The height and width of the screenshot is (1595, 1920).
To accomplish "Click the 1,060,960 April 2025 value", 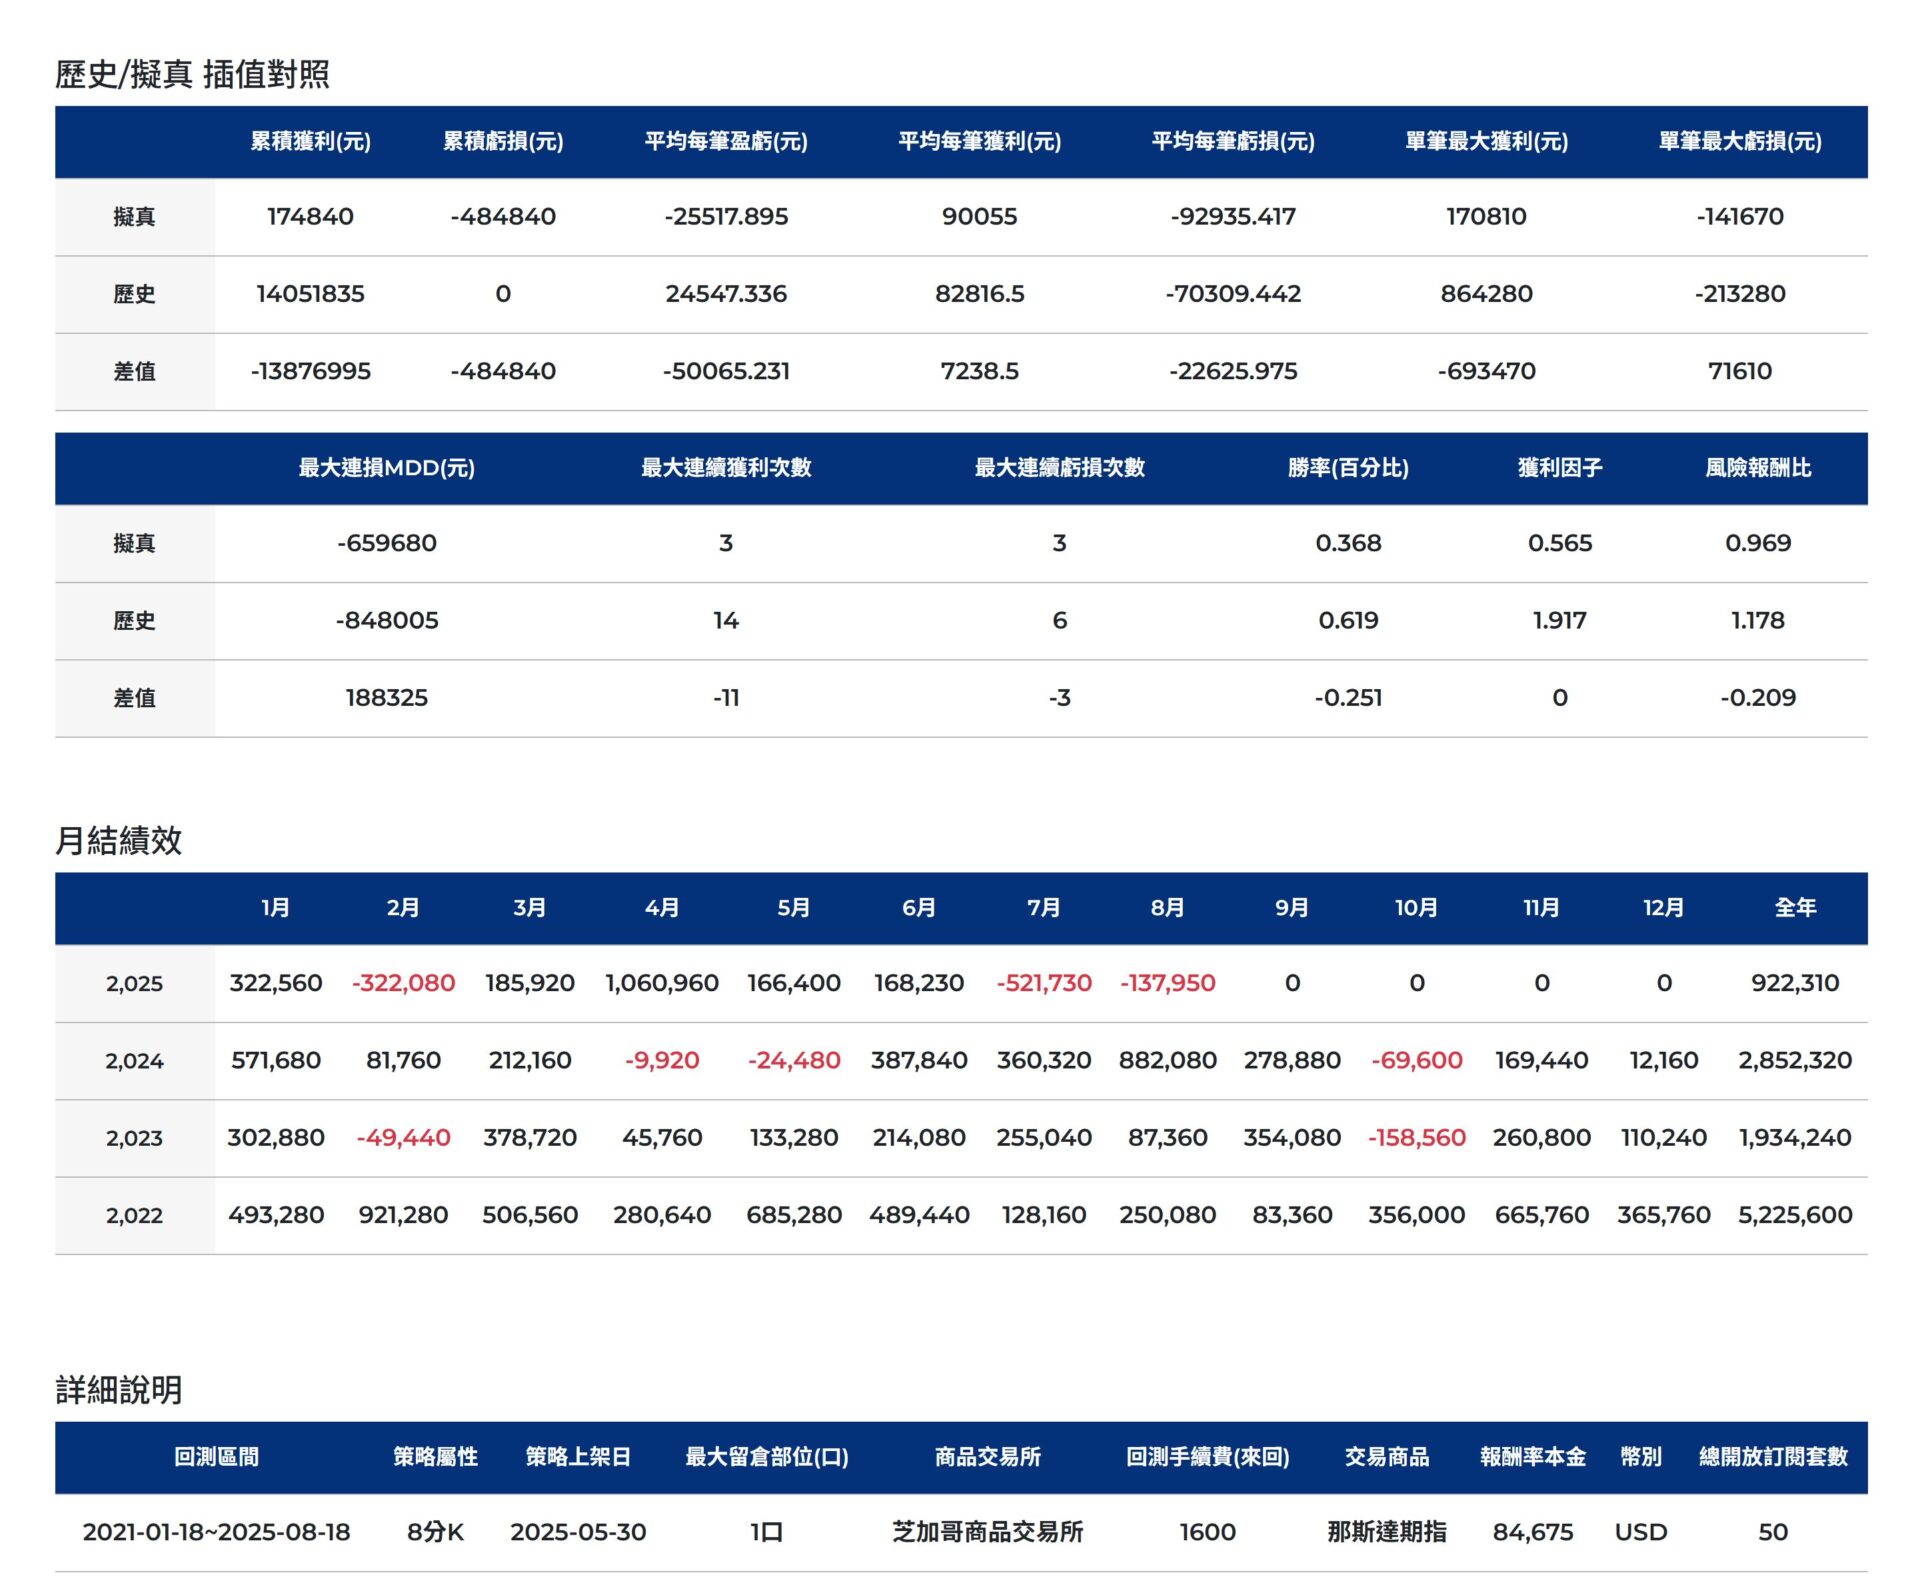I will click(661, 984).
